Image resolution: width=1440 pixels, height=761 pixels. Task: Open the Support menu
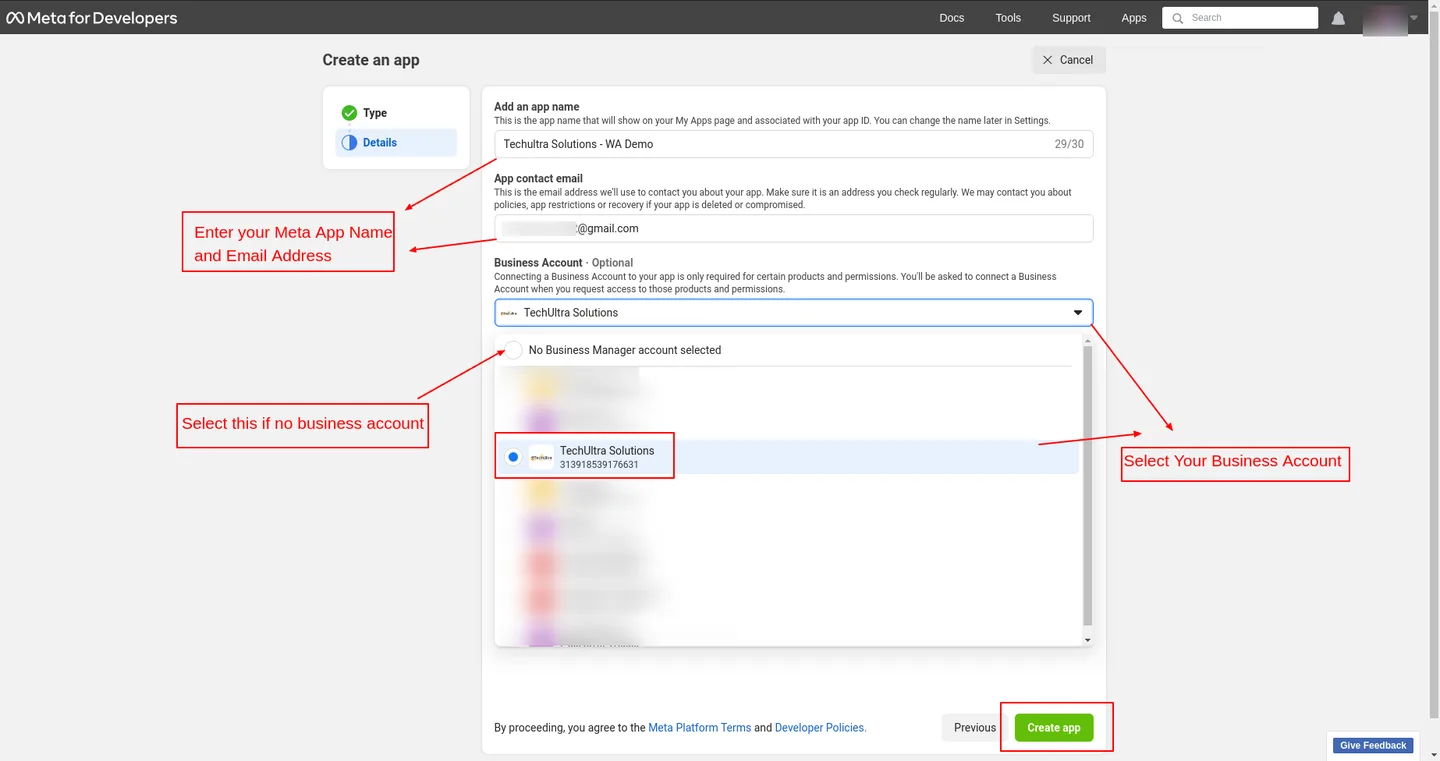tap(1071, 18)
